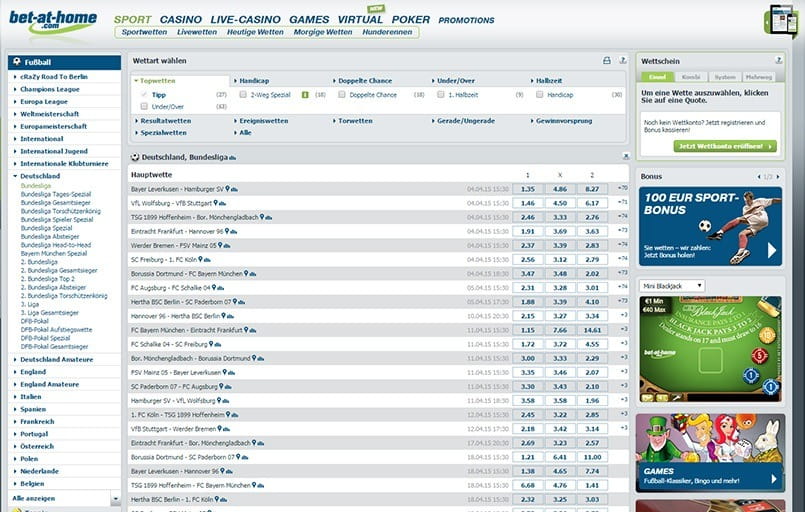Show previous bonus with left arrow
Image resolution: width=805 pixels, height=512 pixels.
pyautogui.click(x=759, y=177)
